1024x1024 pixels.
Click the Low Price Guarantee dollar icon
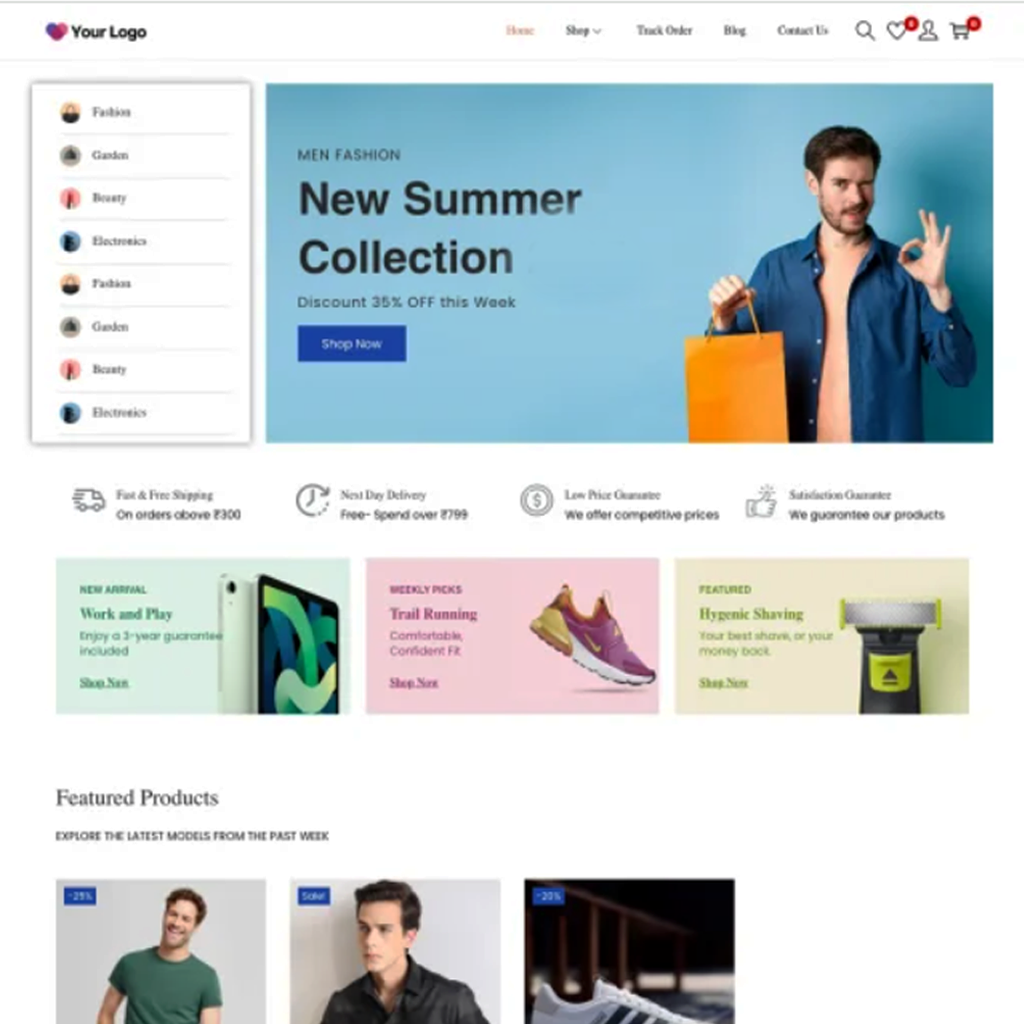(x=536, y=501)
